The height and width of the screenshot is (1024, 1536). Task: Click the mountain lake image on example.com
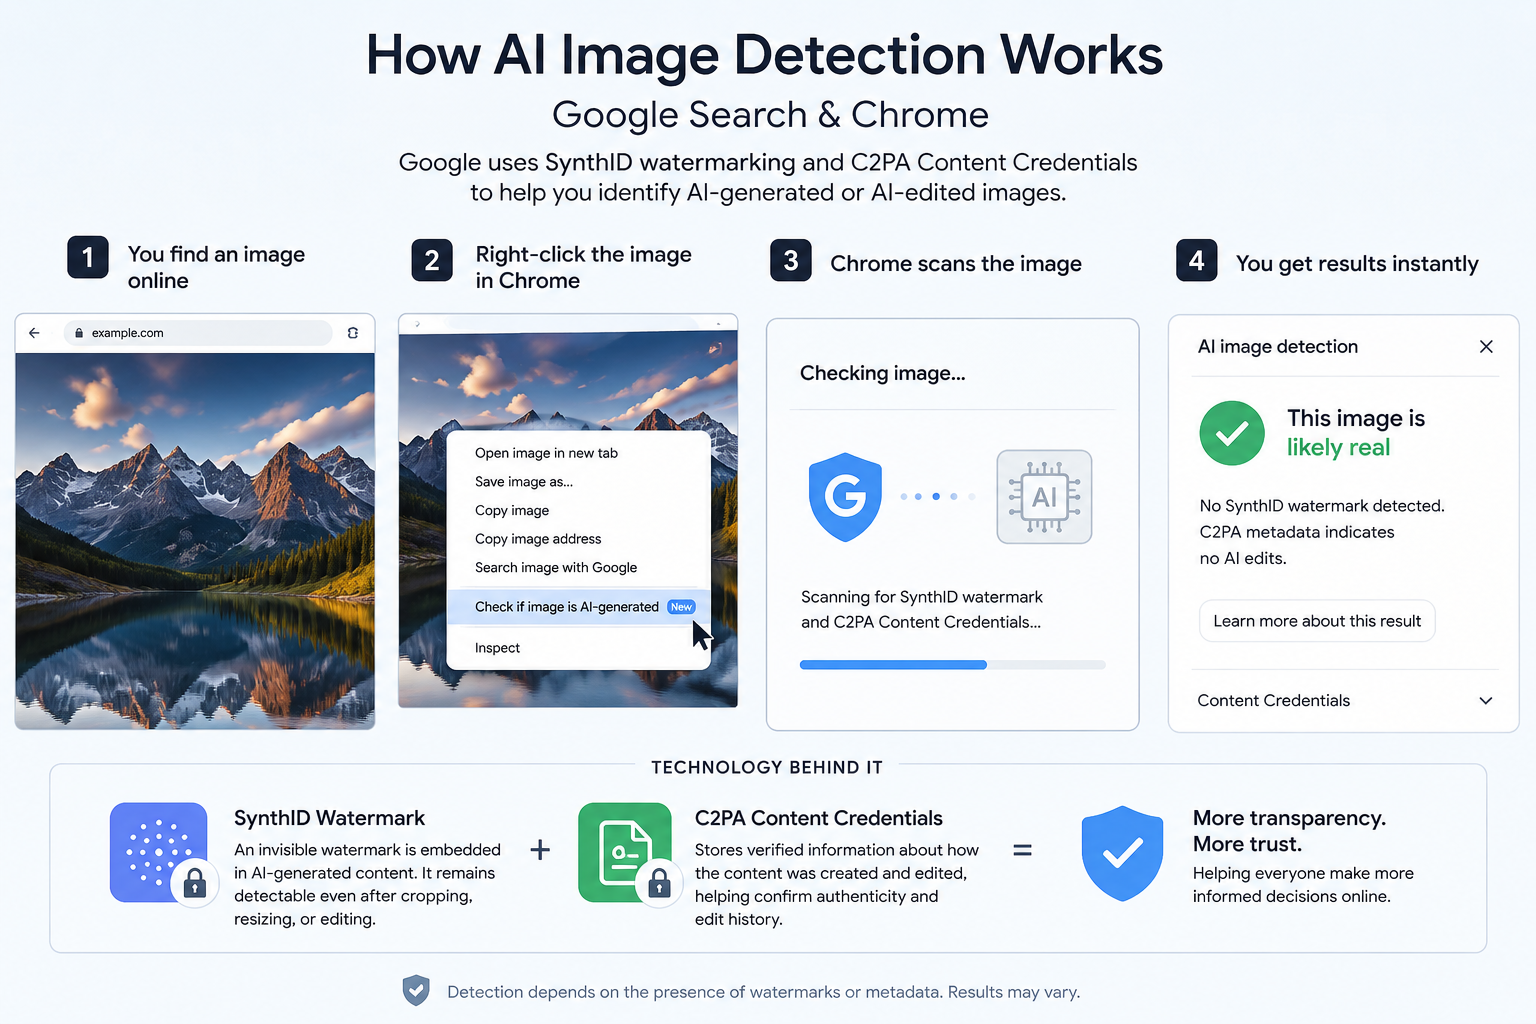tap(195, 540)
